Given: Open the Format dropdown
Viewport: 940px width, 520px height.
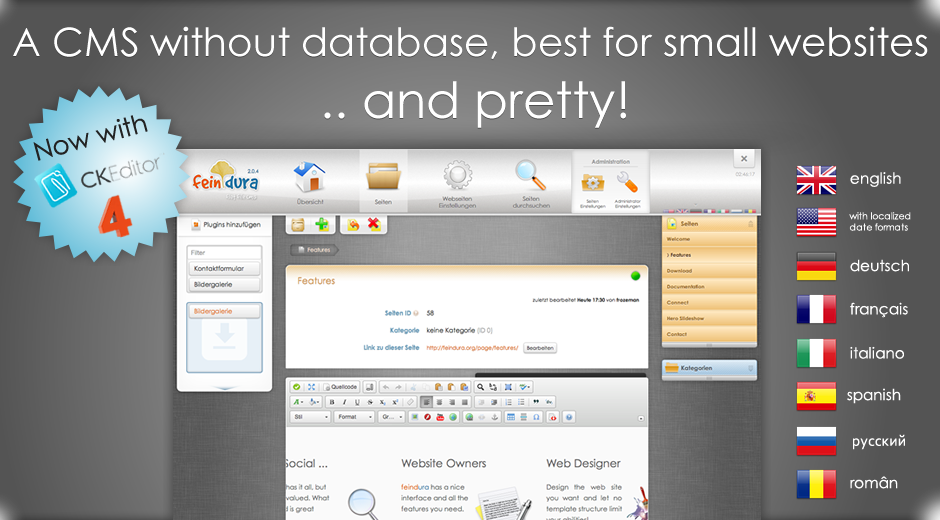Looking at the screenshot, I should click(354, 417).
